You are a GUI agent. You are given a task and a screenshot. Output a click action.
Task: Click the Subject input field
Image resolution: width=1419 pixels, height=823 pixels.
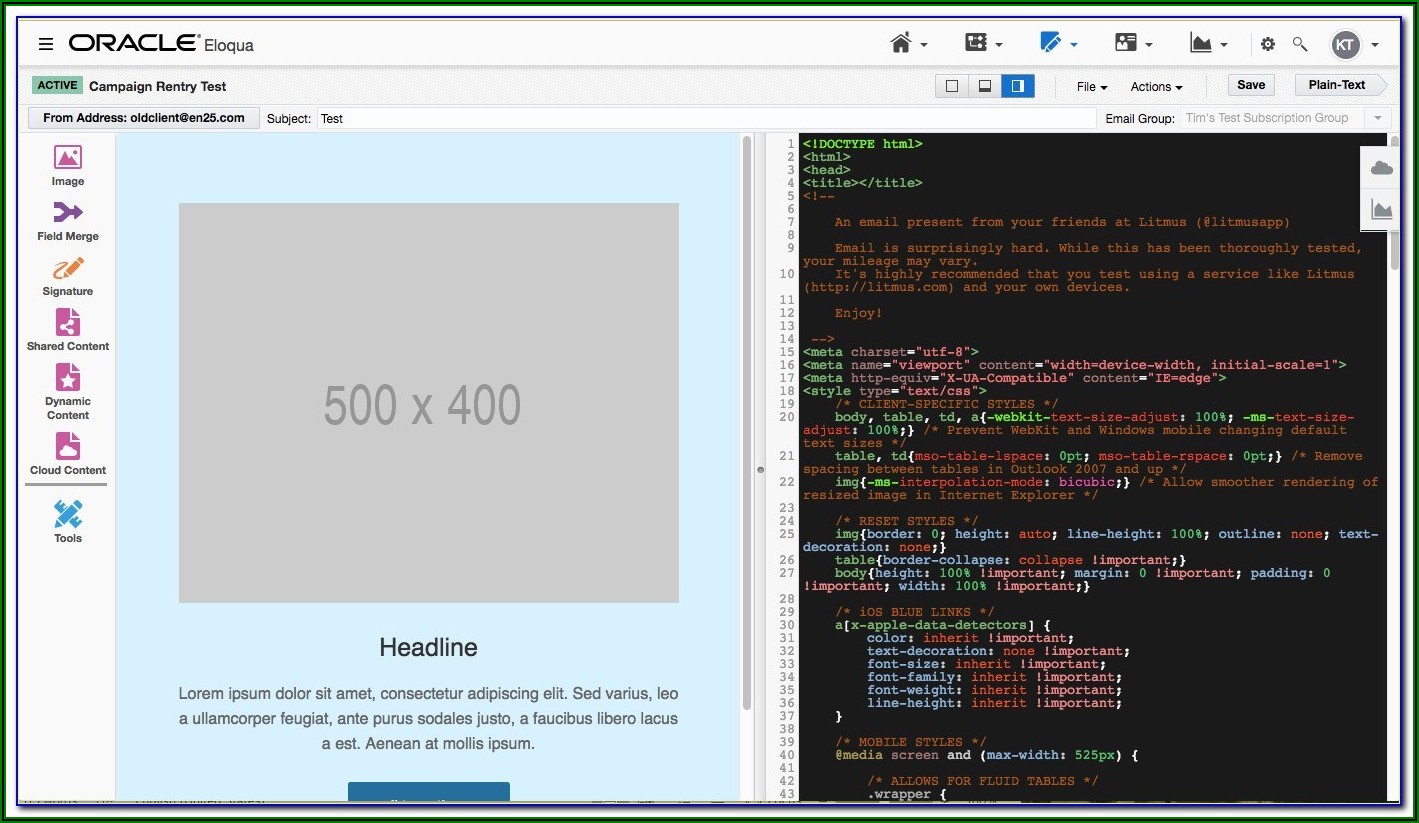(706, 118)
